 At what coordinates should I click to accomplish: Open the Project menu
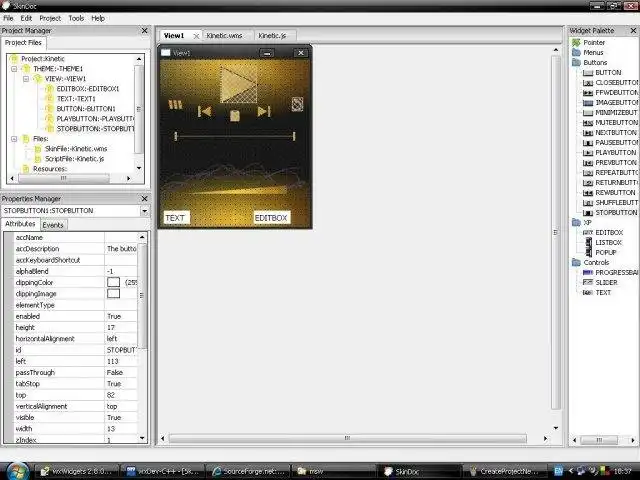(x=50, y=18)
